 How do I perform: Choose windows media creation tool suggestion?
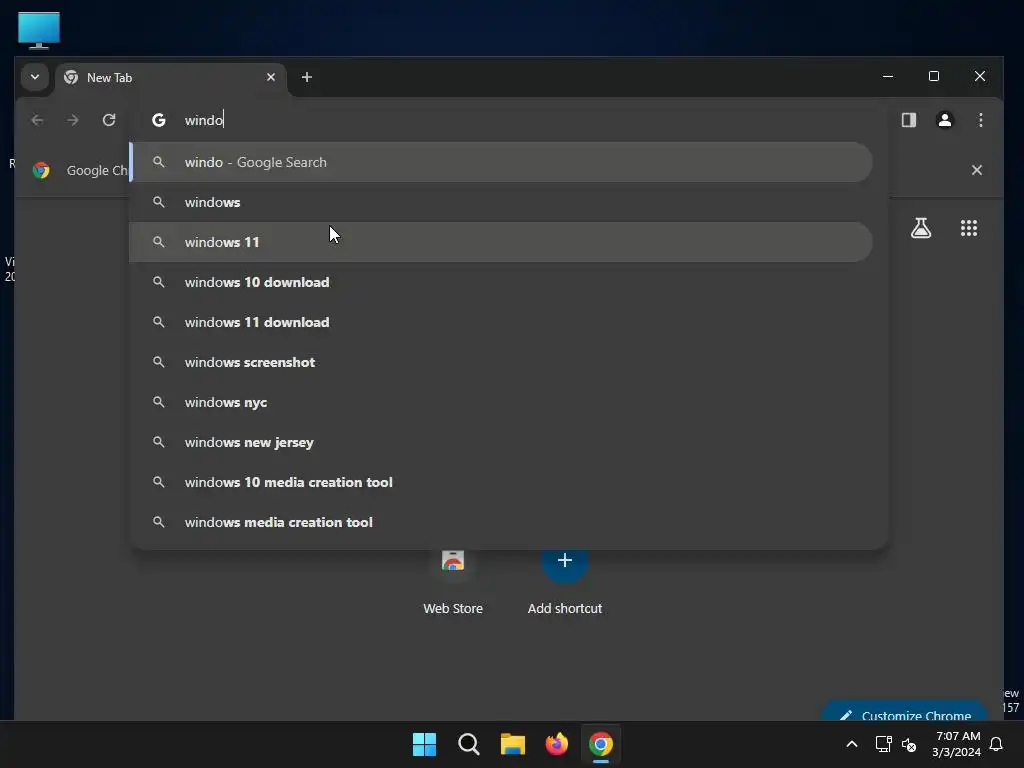(x=501, y=522)
